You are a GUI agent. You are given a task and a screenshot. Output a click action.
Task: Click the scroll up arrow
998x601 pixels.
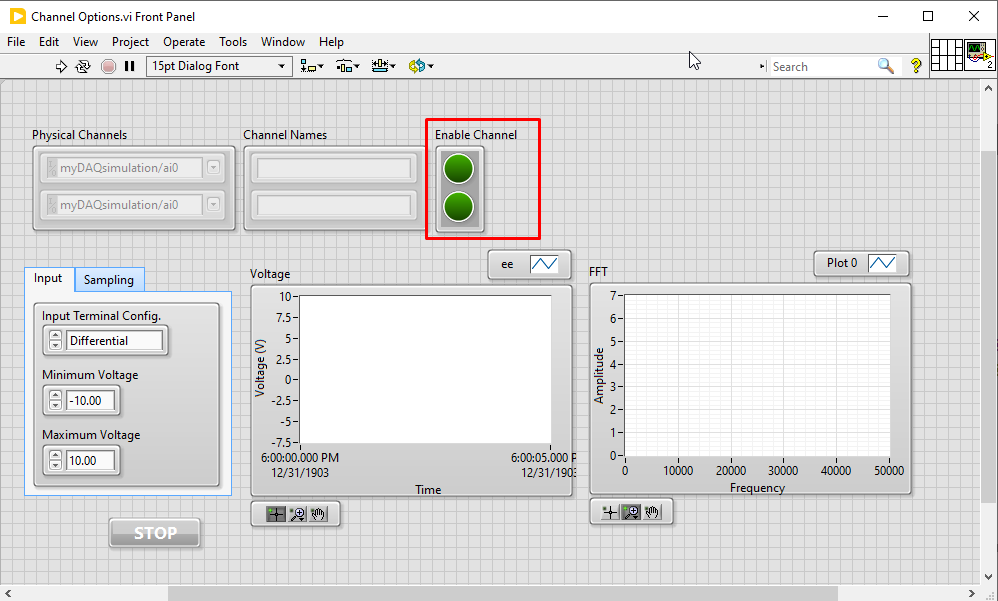[x=988, y=88]
